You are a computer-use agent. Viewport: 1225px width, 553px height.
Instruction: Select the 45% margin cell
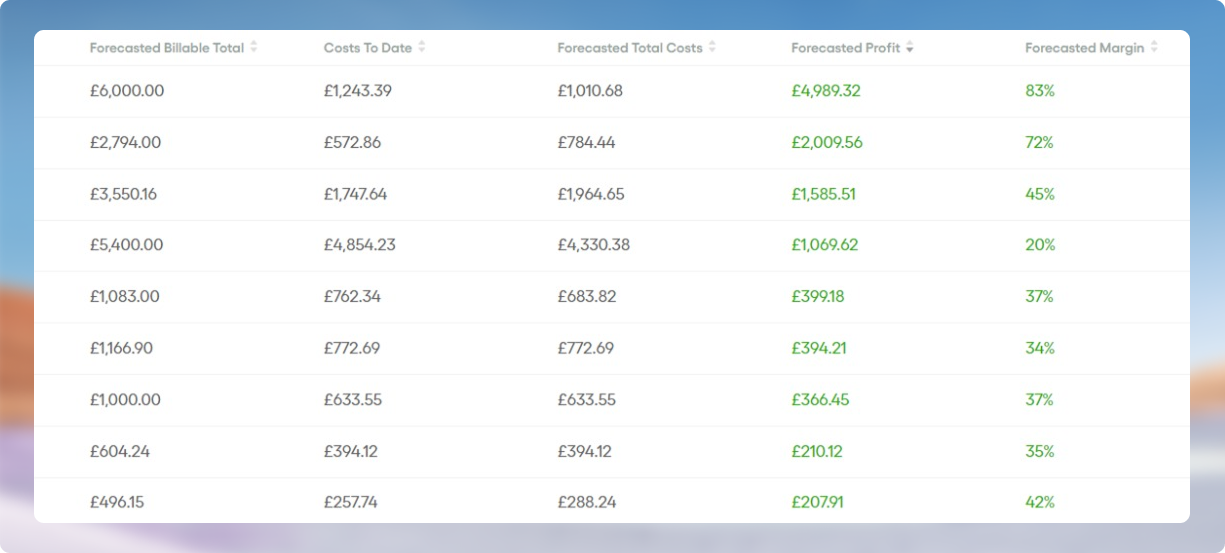[x=1040, y=194]
